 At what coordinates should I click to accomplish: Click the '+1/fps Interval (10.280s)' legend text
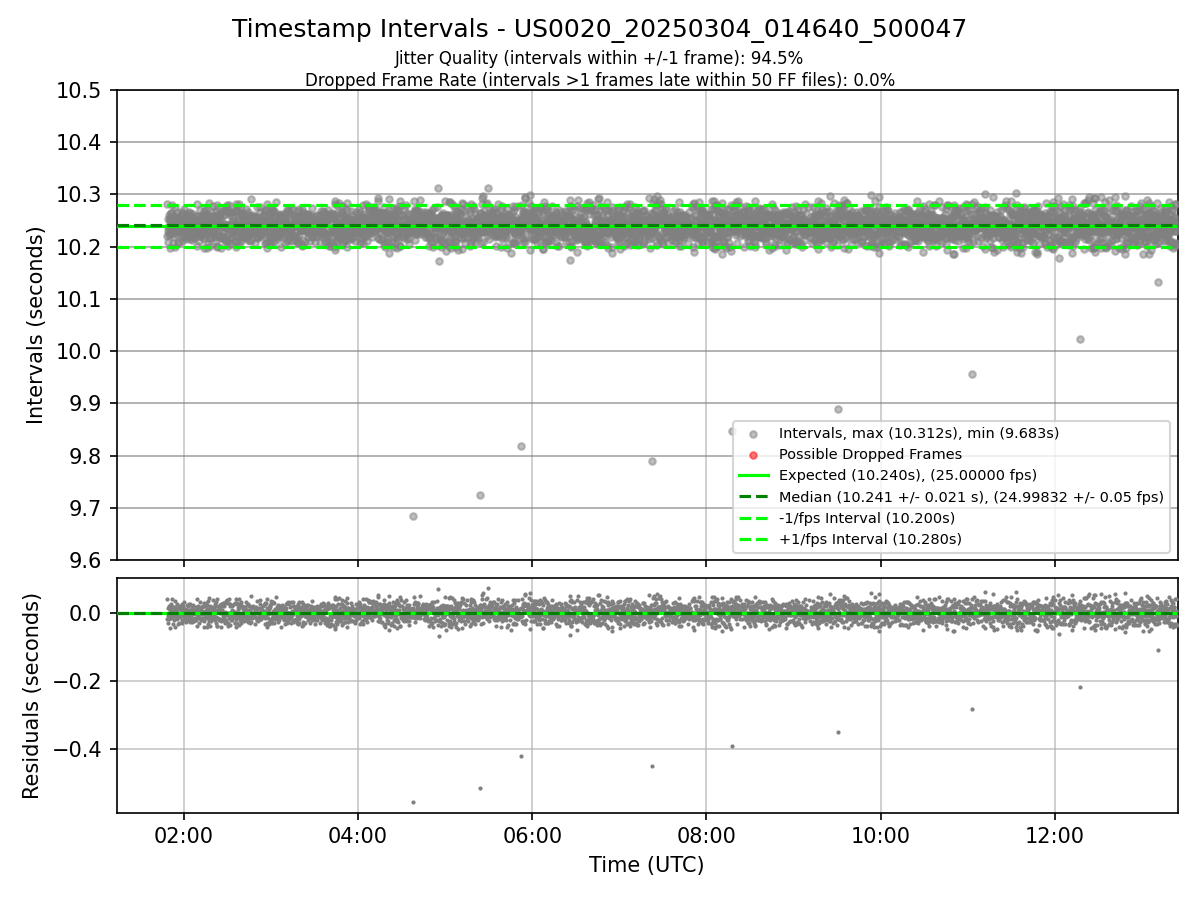point(870,539)
